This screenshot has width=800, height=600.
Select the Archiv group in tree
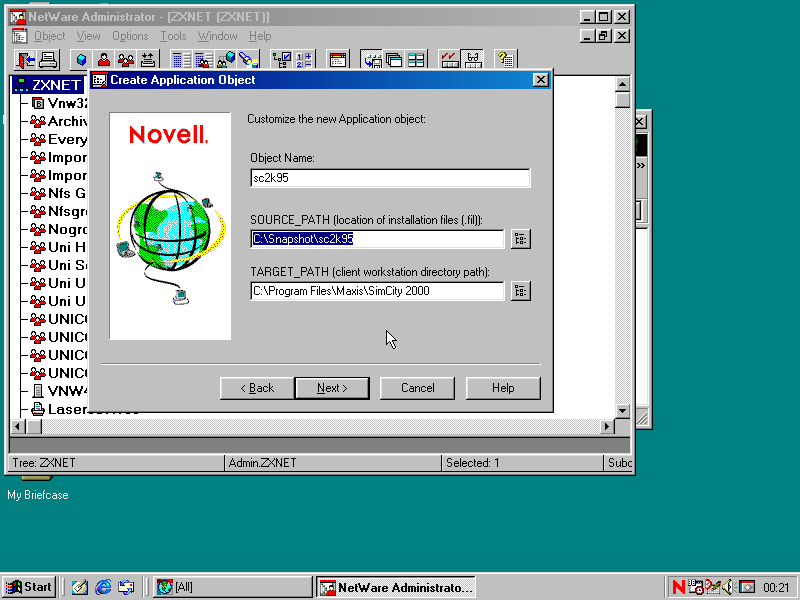tap(58, 121)
